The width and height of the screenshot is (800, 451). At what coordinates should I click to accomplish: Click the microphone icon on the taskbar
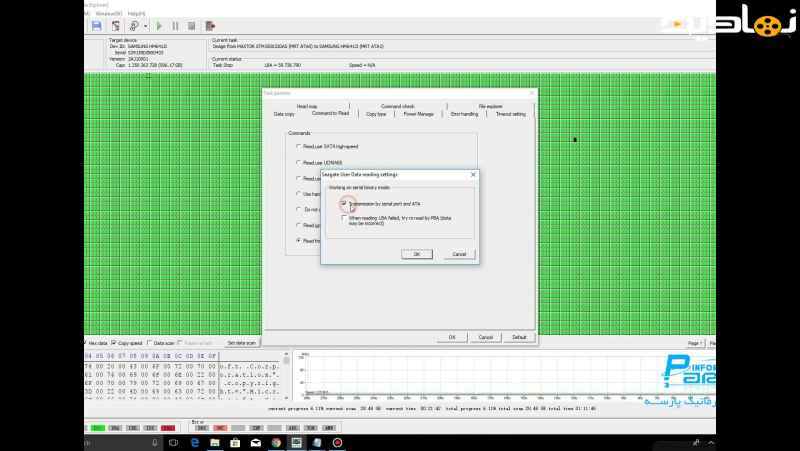[x=155, y=443]
